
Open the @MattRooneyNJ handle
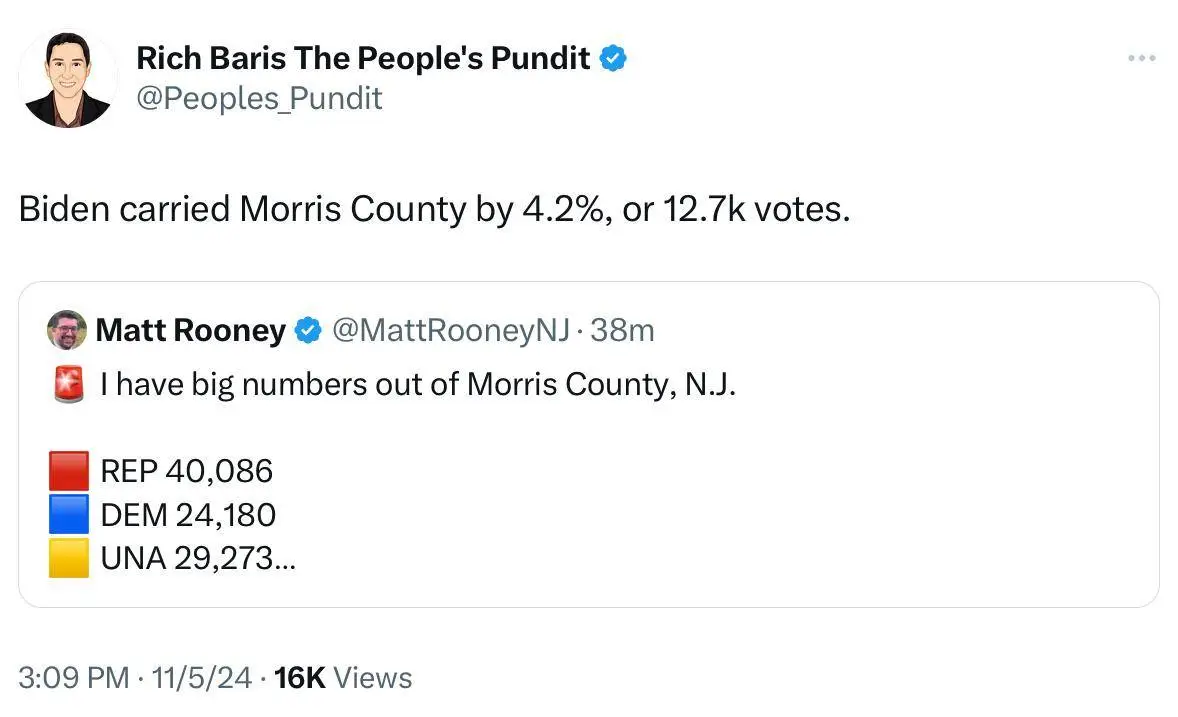click(x=450, y=330)
